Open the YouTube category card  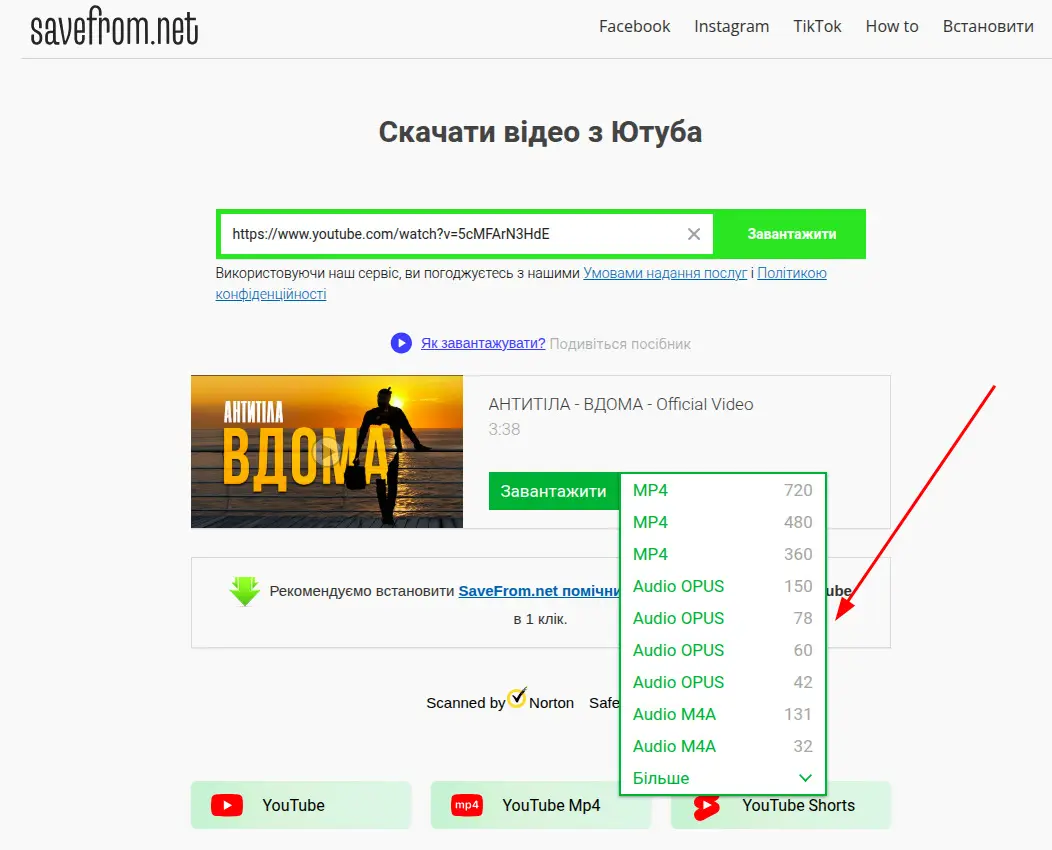301,805
